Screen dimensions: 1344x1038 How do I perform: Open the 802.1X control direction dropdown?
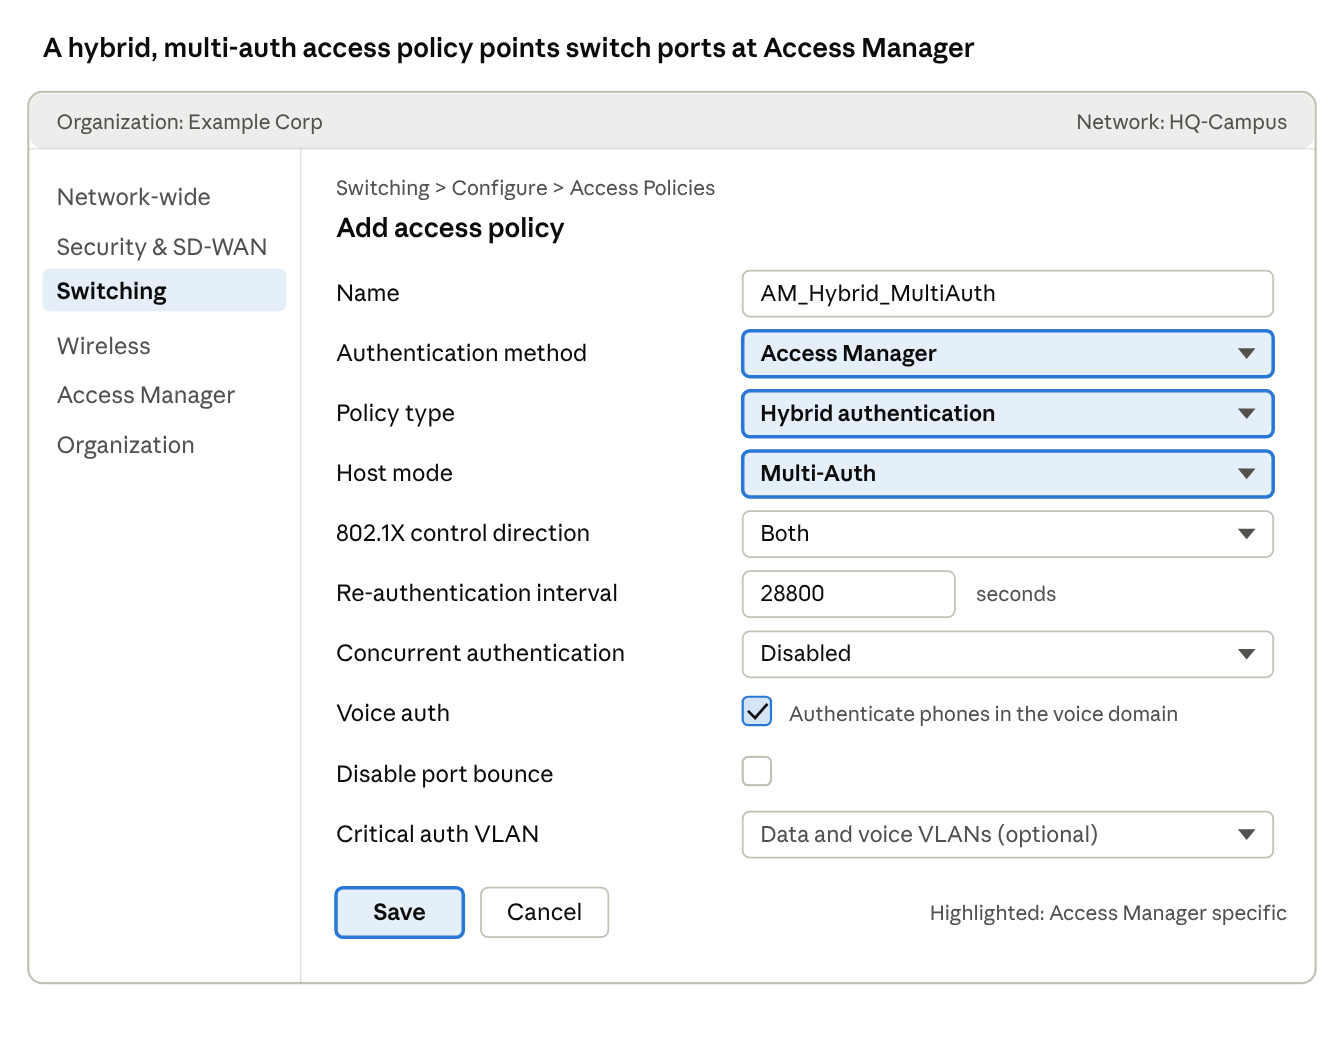click(1007, 534)
